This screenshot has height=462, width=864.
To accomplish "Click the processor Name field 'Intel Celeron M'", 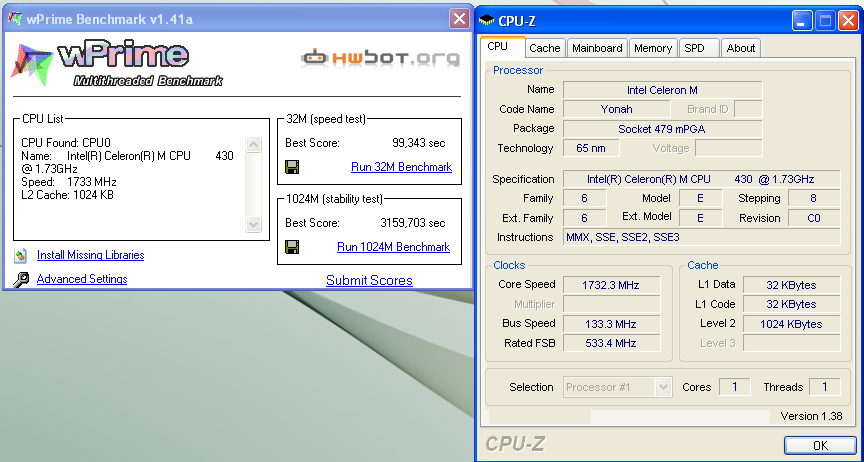I will (662, 90).
